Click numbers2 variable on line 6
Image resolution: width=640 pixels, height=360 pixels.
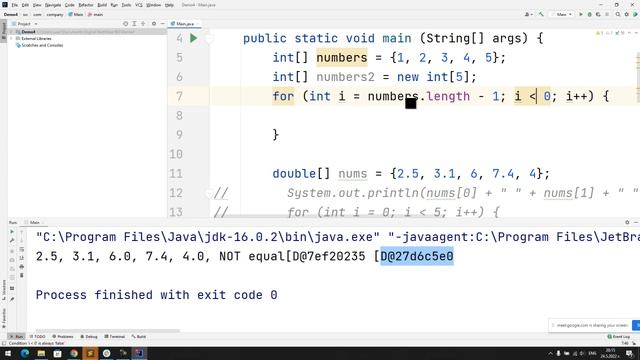pos(345,77)
